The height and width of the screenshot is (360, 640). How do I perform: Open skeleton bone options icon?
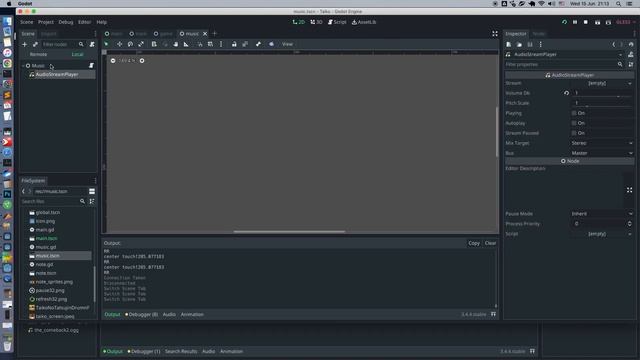click(258, 44)
